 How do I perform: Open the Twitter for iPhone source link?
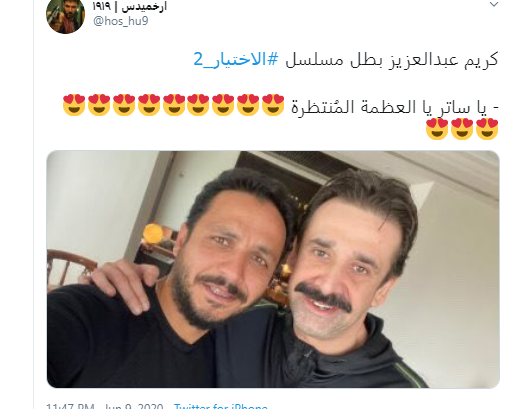(x=221, y=406)
